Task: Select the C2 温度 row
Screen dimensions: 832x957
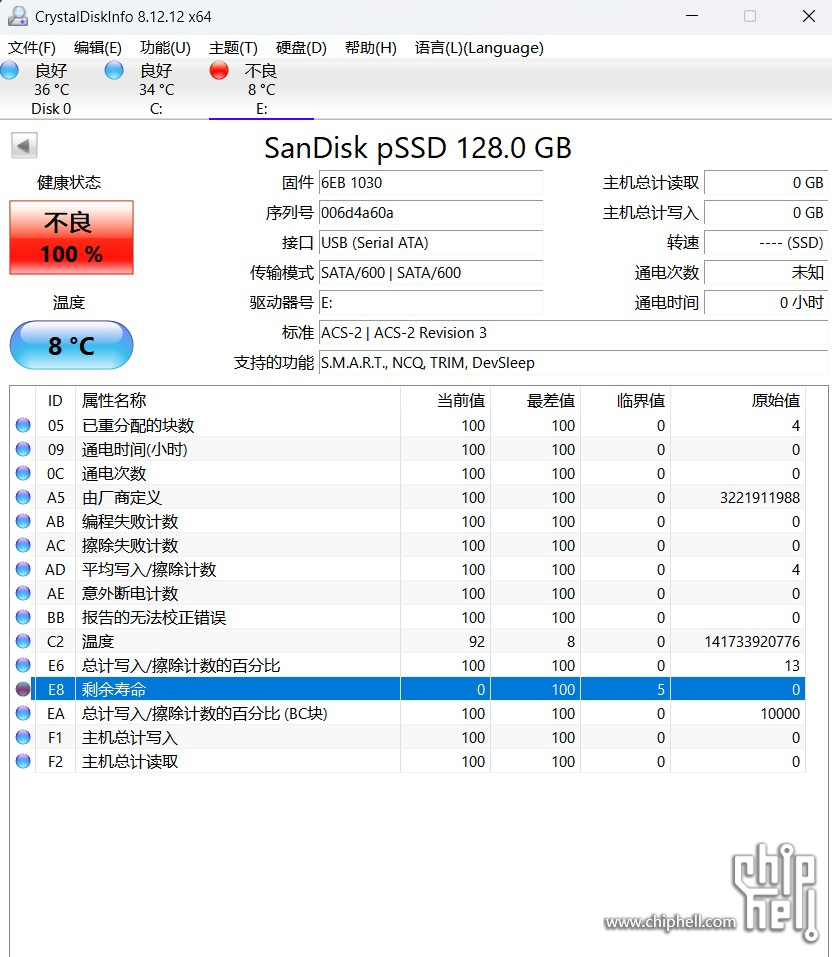Action: click(x=408, y=641)
